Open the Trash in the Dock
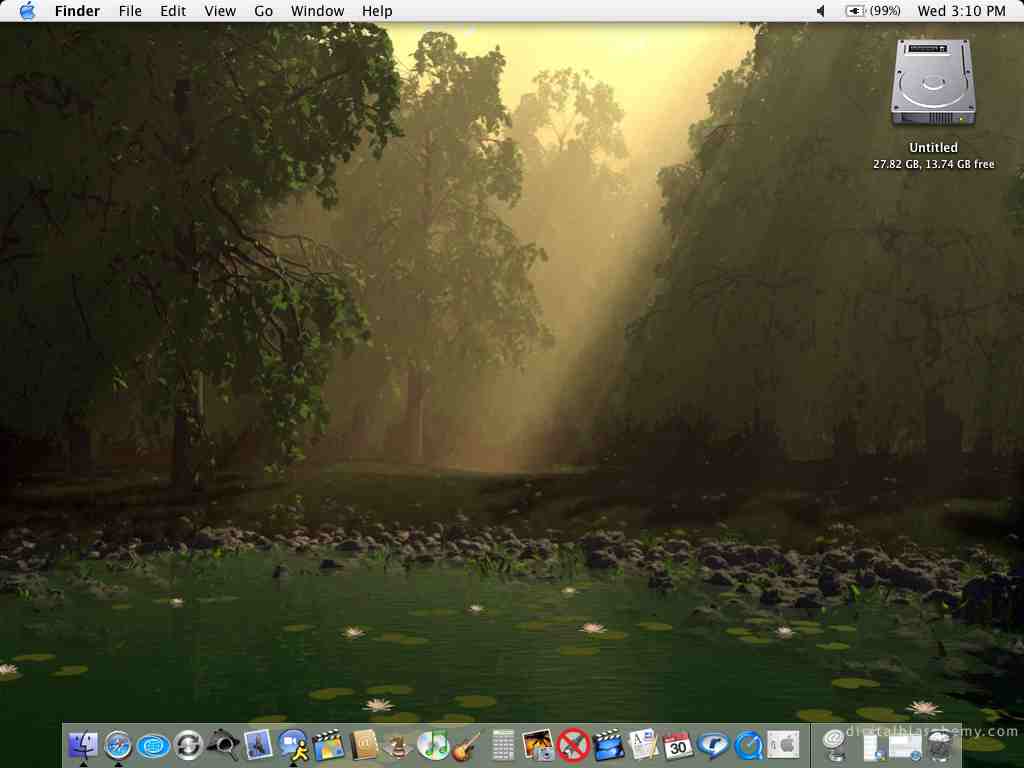Image resolution: width=1024 pixels, height=768 pixels. 940,746
